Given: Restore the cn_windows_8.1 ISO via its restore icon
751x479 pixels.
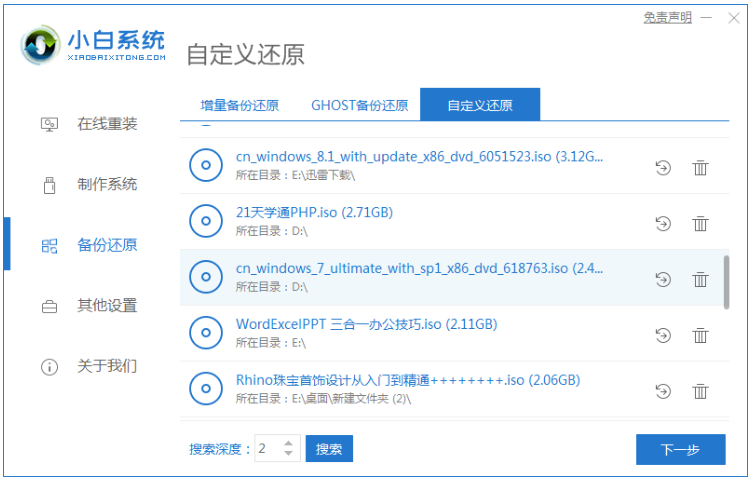Looking at the screenshot, I should pyautogui.click(x=663, y=168).
